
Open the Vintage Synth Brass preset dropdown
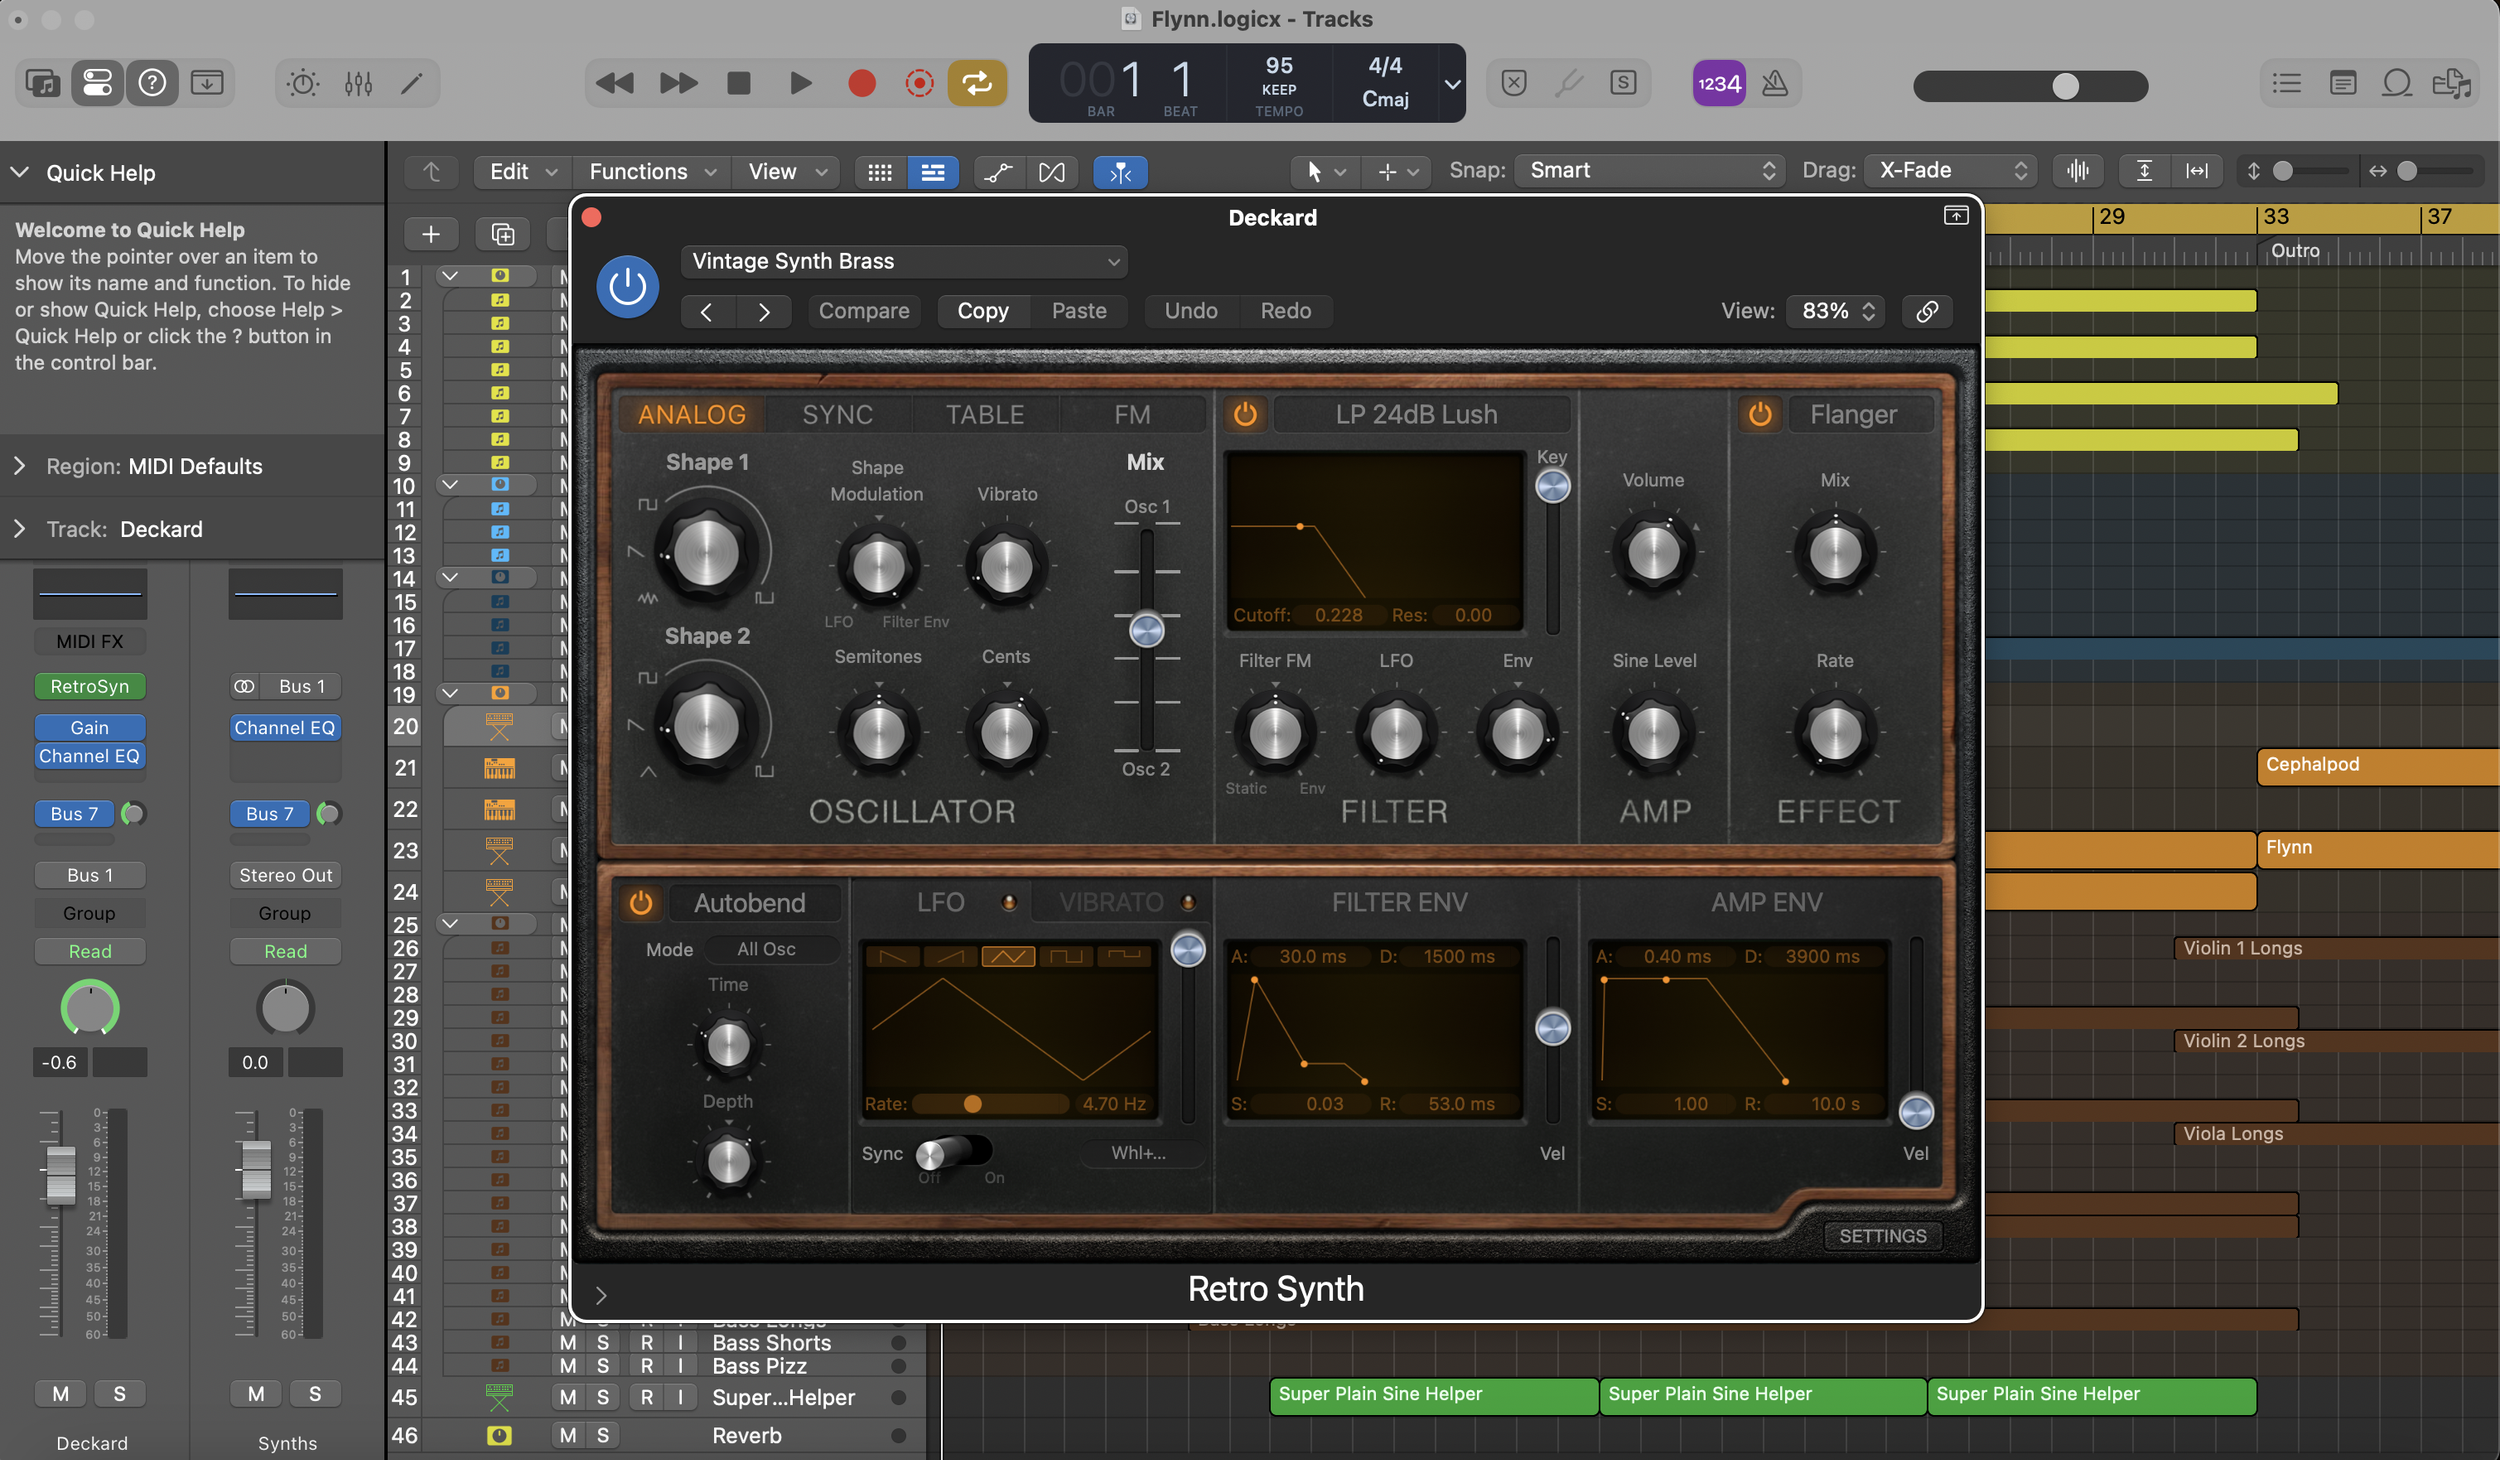(904, 261)
